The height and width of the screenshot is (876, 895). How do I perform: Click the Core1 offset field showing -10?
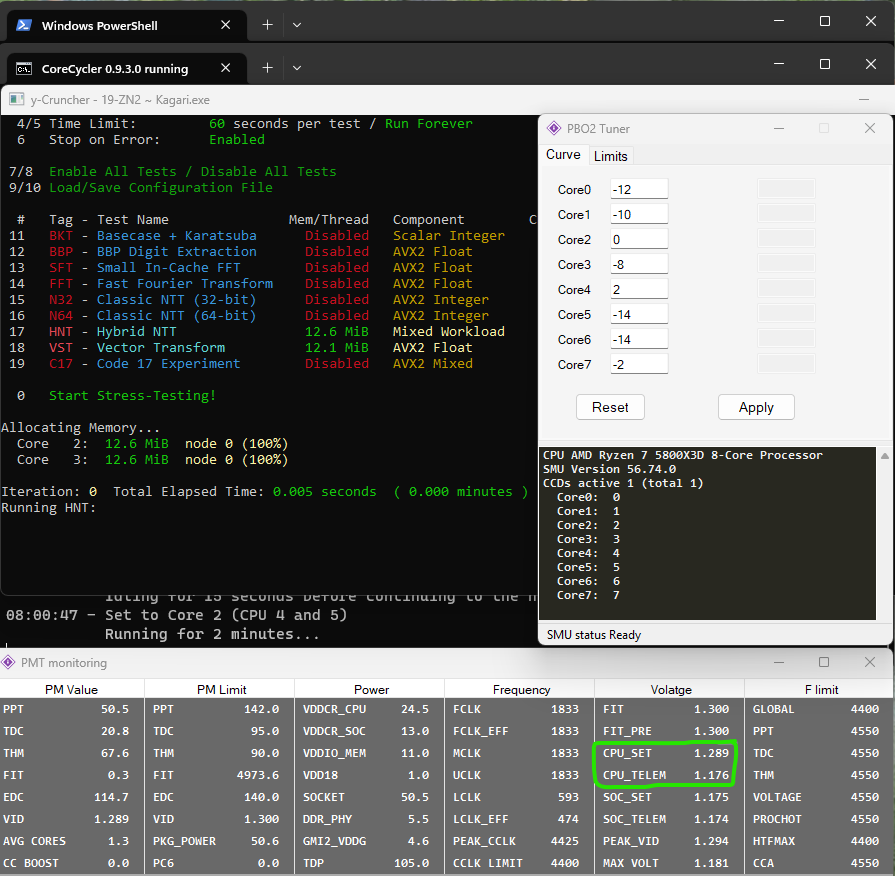click(639, 215)
